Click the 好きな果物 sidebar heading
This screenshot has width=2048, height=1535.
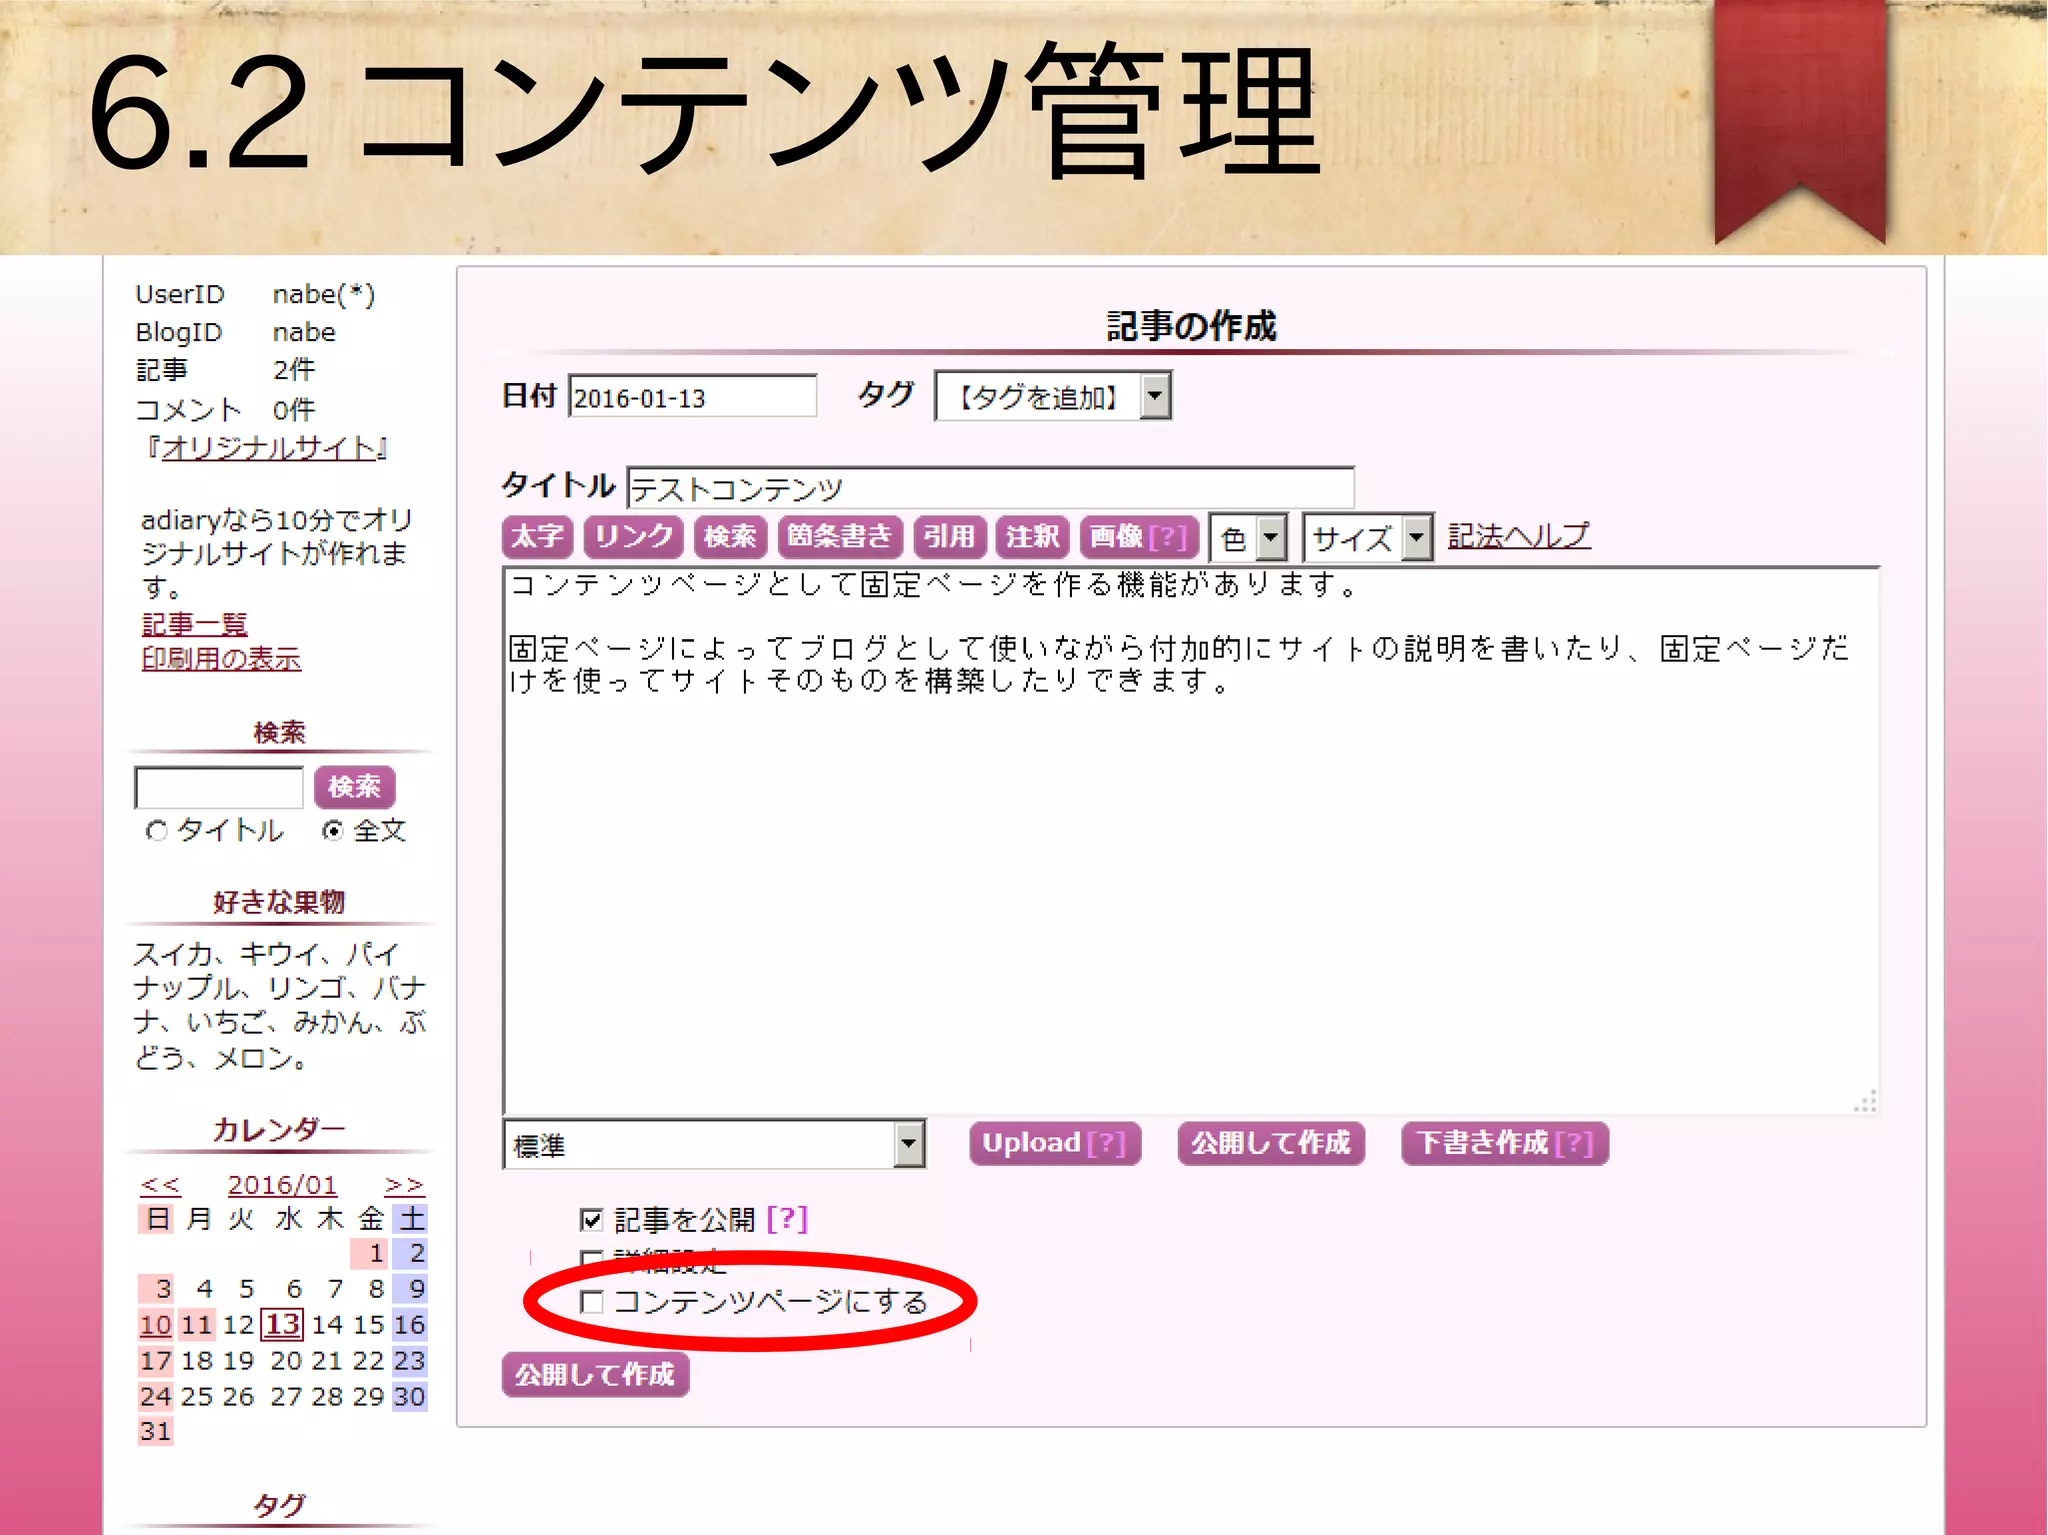(x=279, y=902)
